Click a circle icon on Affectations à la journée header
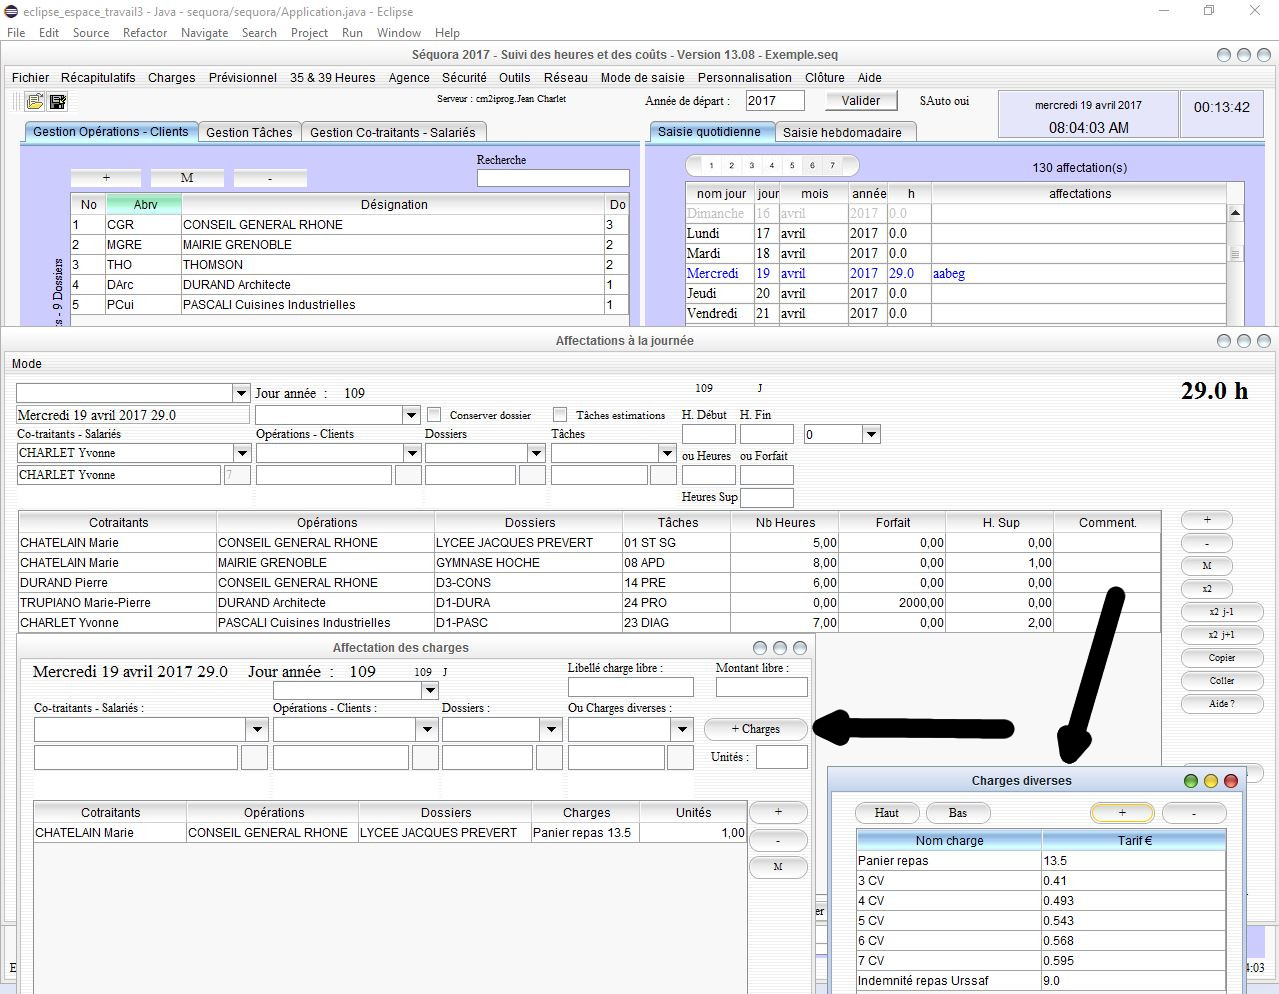 1224,341
